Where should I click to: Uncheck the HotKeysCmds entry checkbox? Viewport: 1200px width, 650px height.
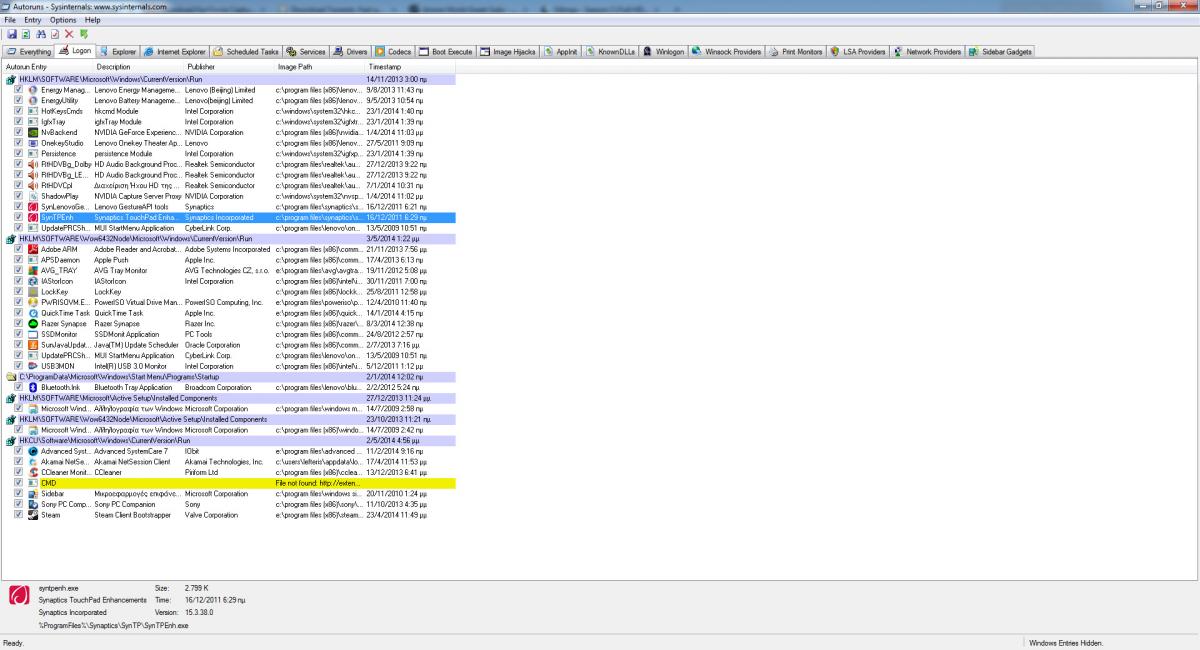point(19,111)
